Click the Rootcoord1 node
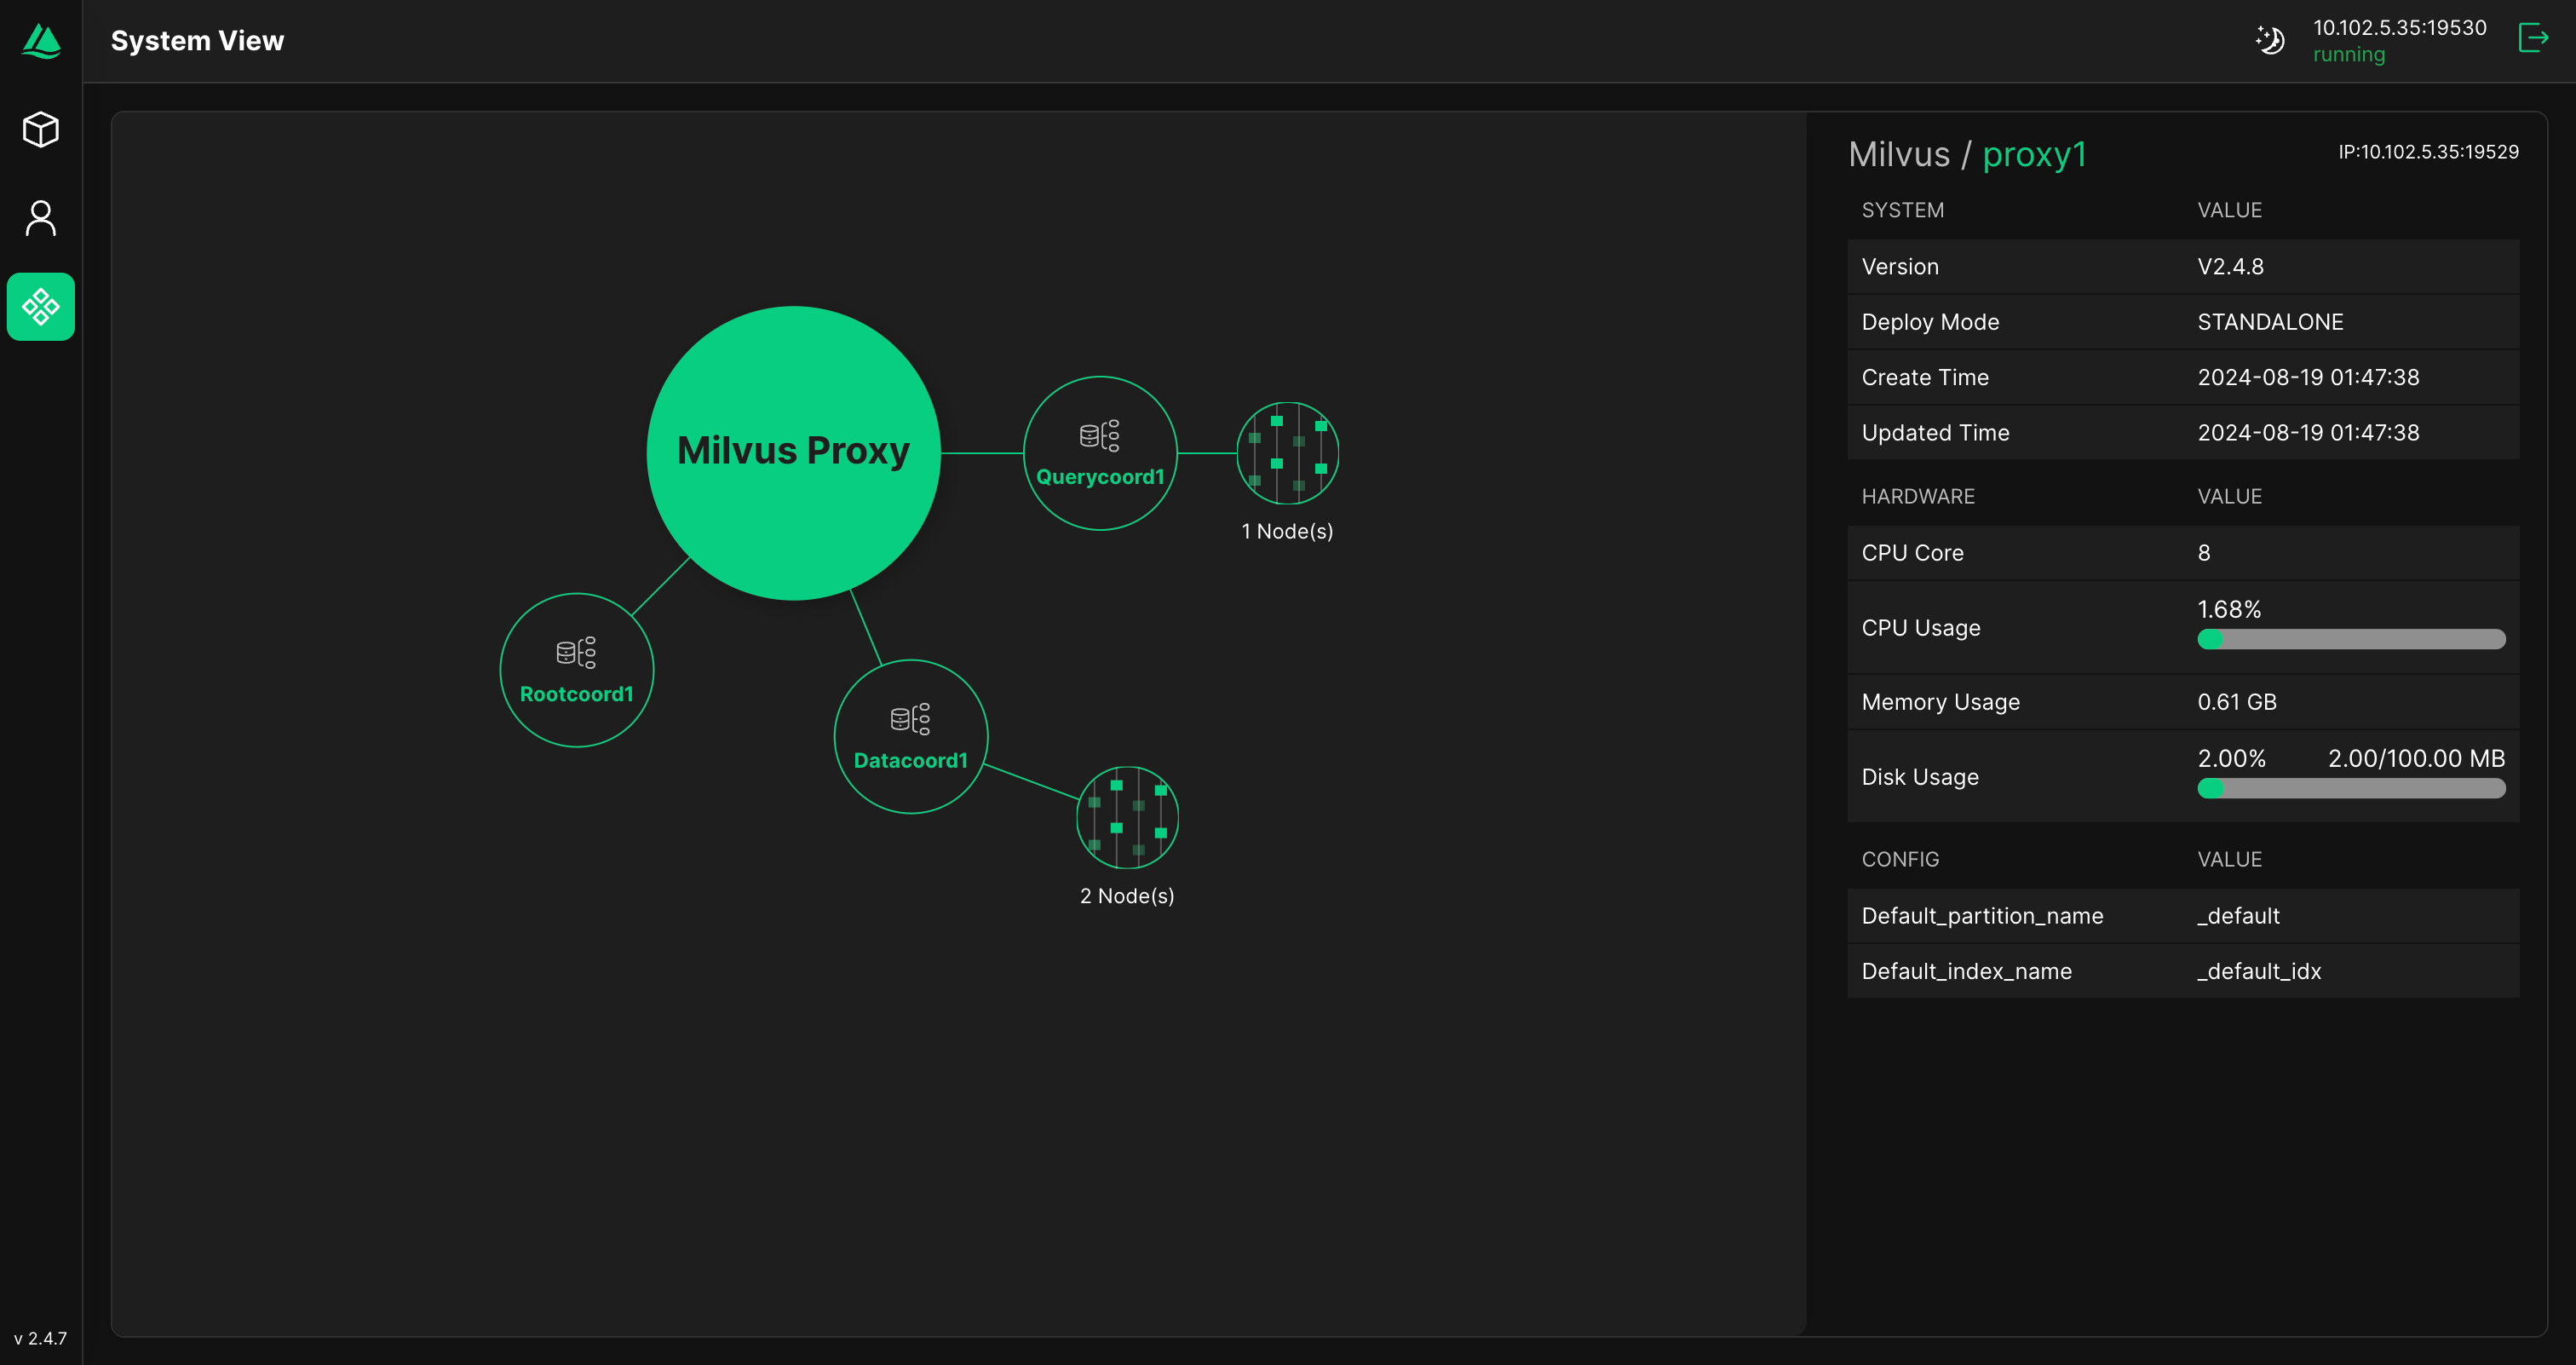Viewport: 2576px width, 1365px height. (576, 670)
